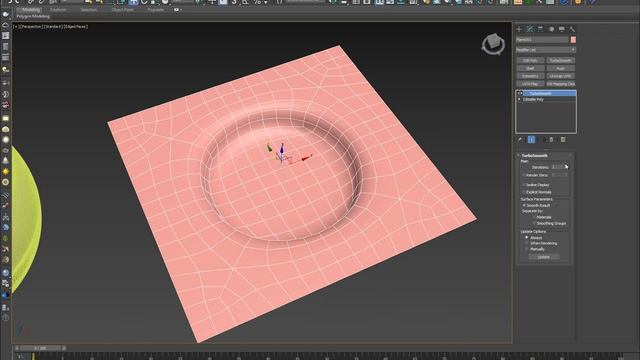The image size is (640, 360).
Task: Open the [Edged Faces] viewport menu
Action: pyautogui.click(x=76, y=27)
